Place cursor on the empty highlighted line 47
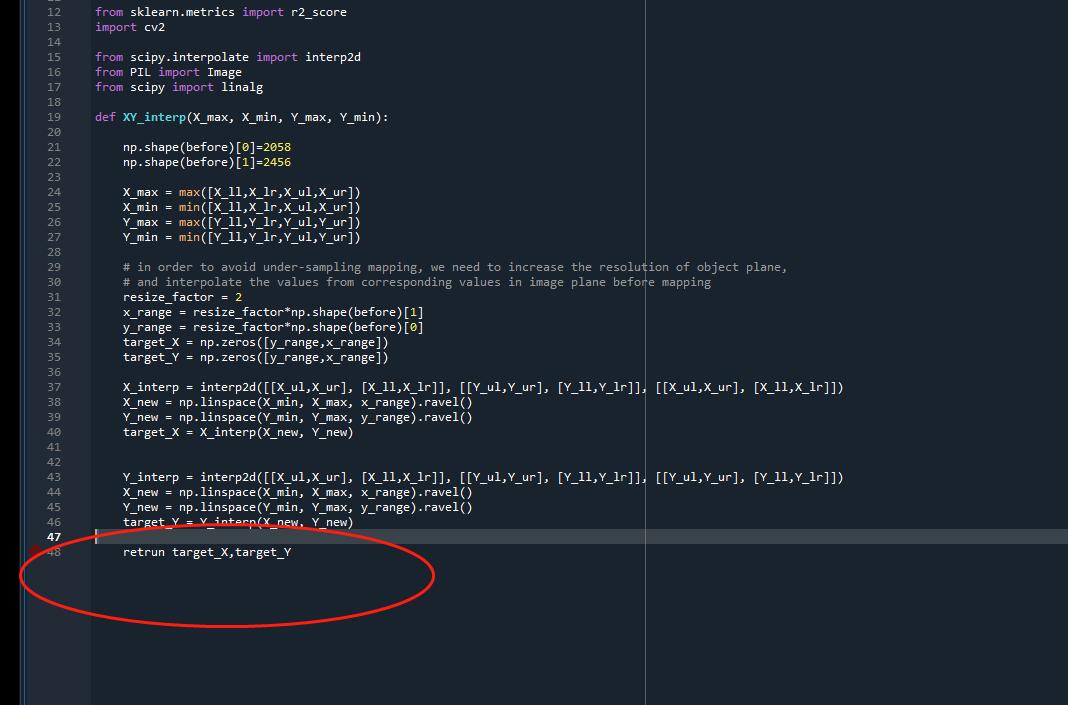Viewport: 1068px width, 705px height. [x=400, y=537]
